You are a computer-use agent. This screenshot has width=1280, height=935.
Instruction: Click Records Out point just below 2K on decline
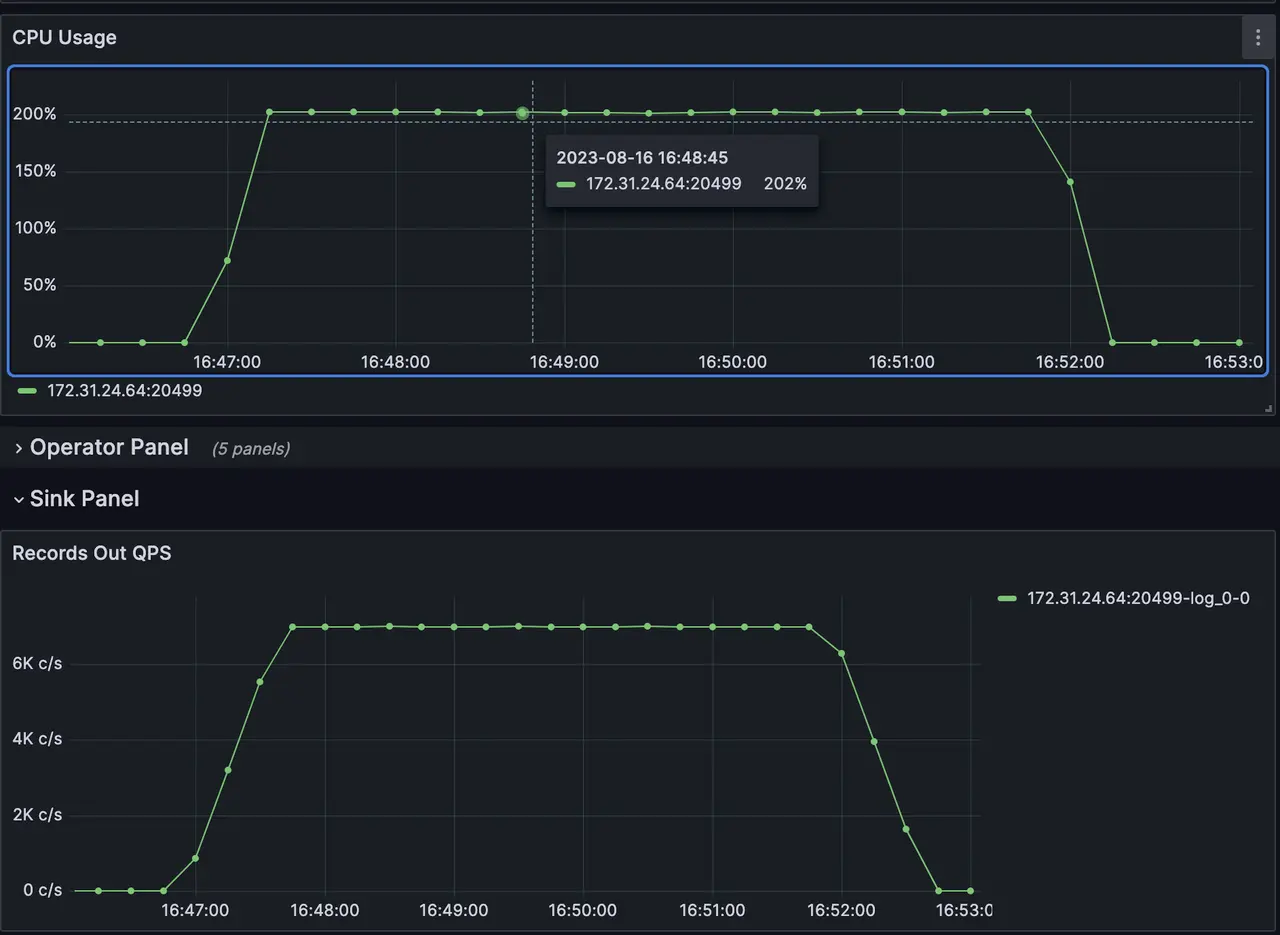[906, 829]
